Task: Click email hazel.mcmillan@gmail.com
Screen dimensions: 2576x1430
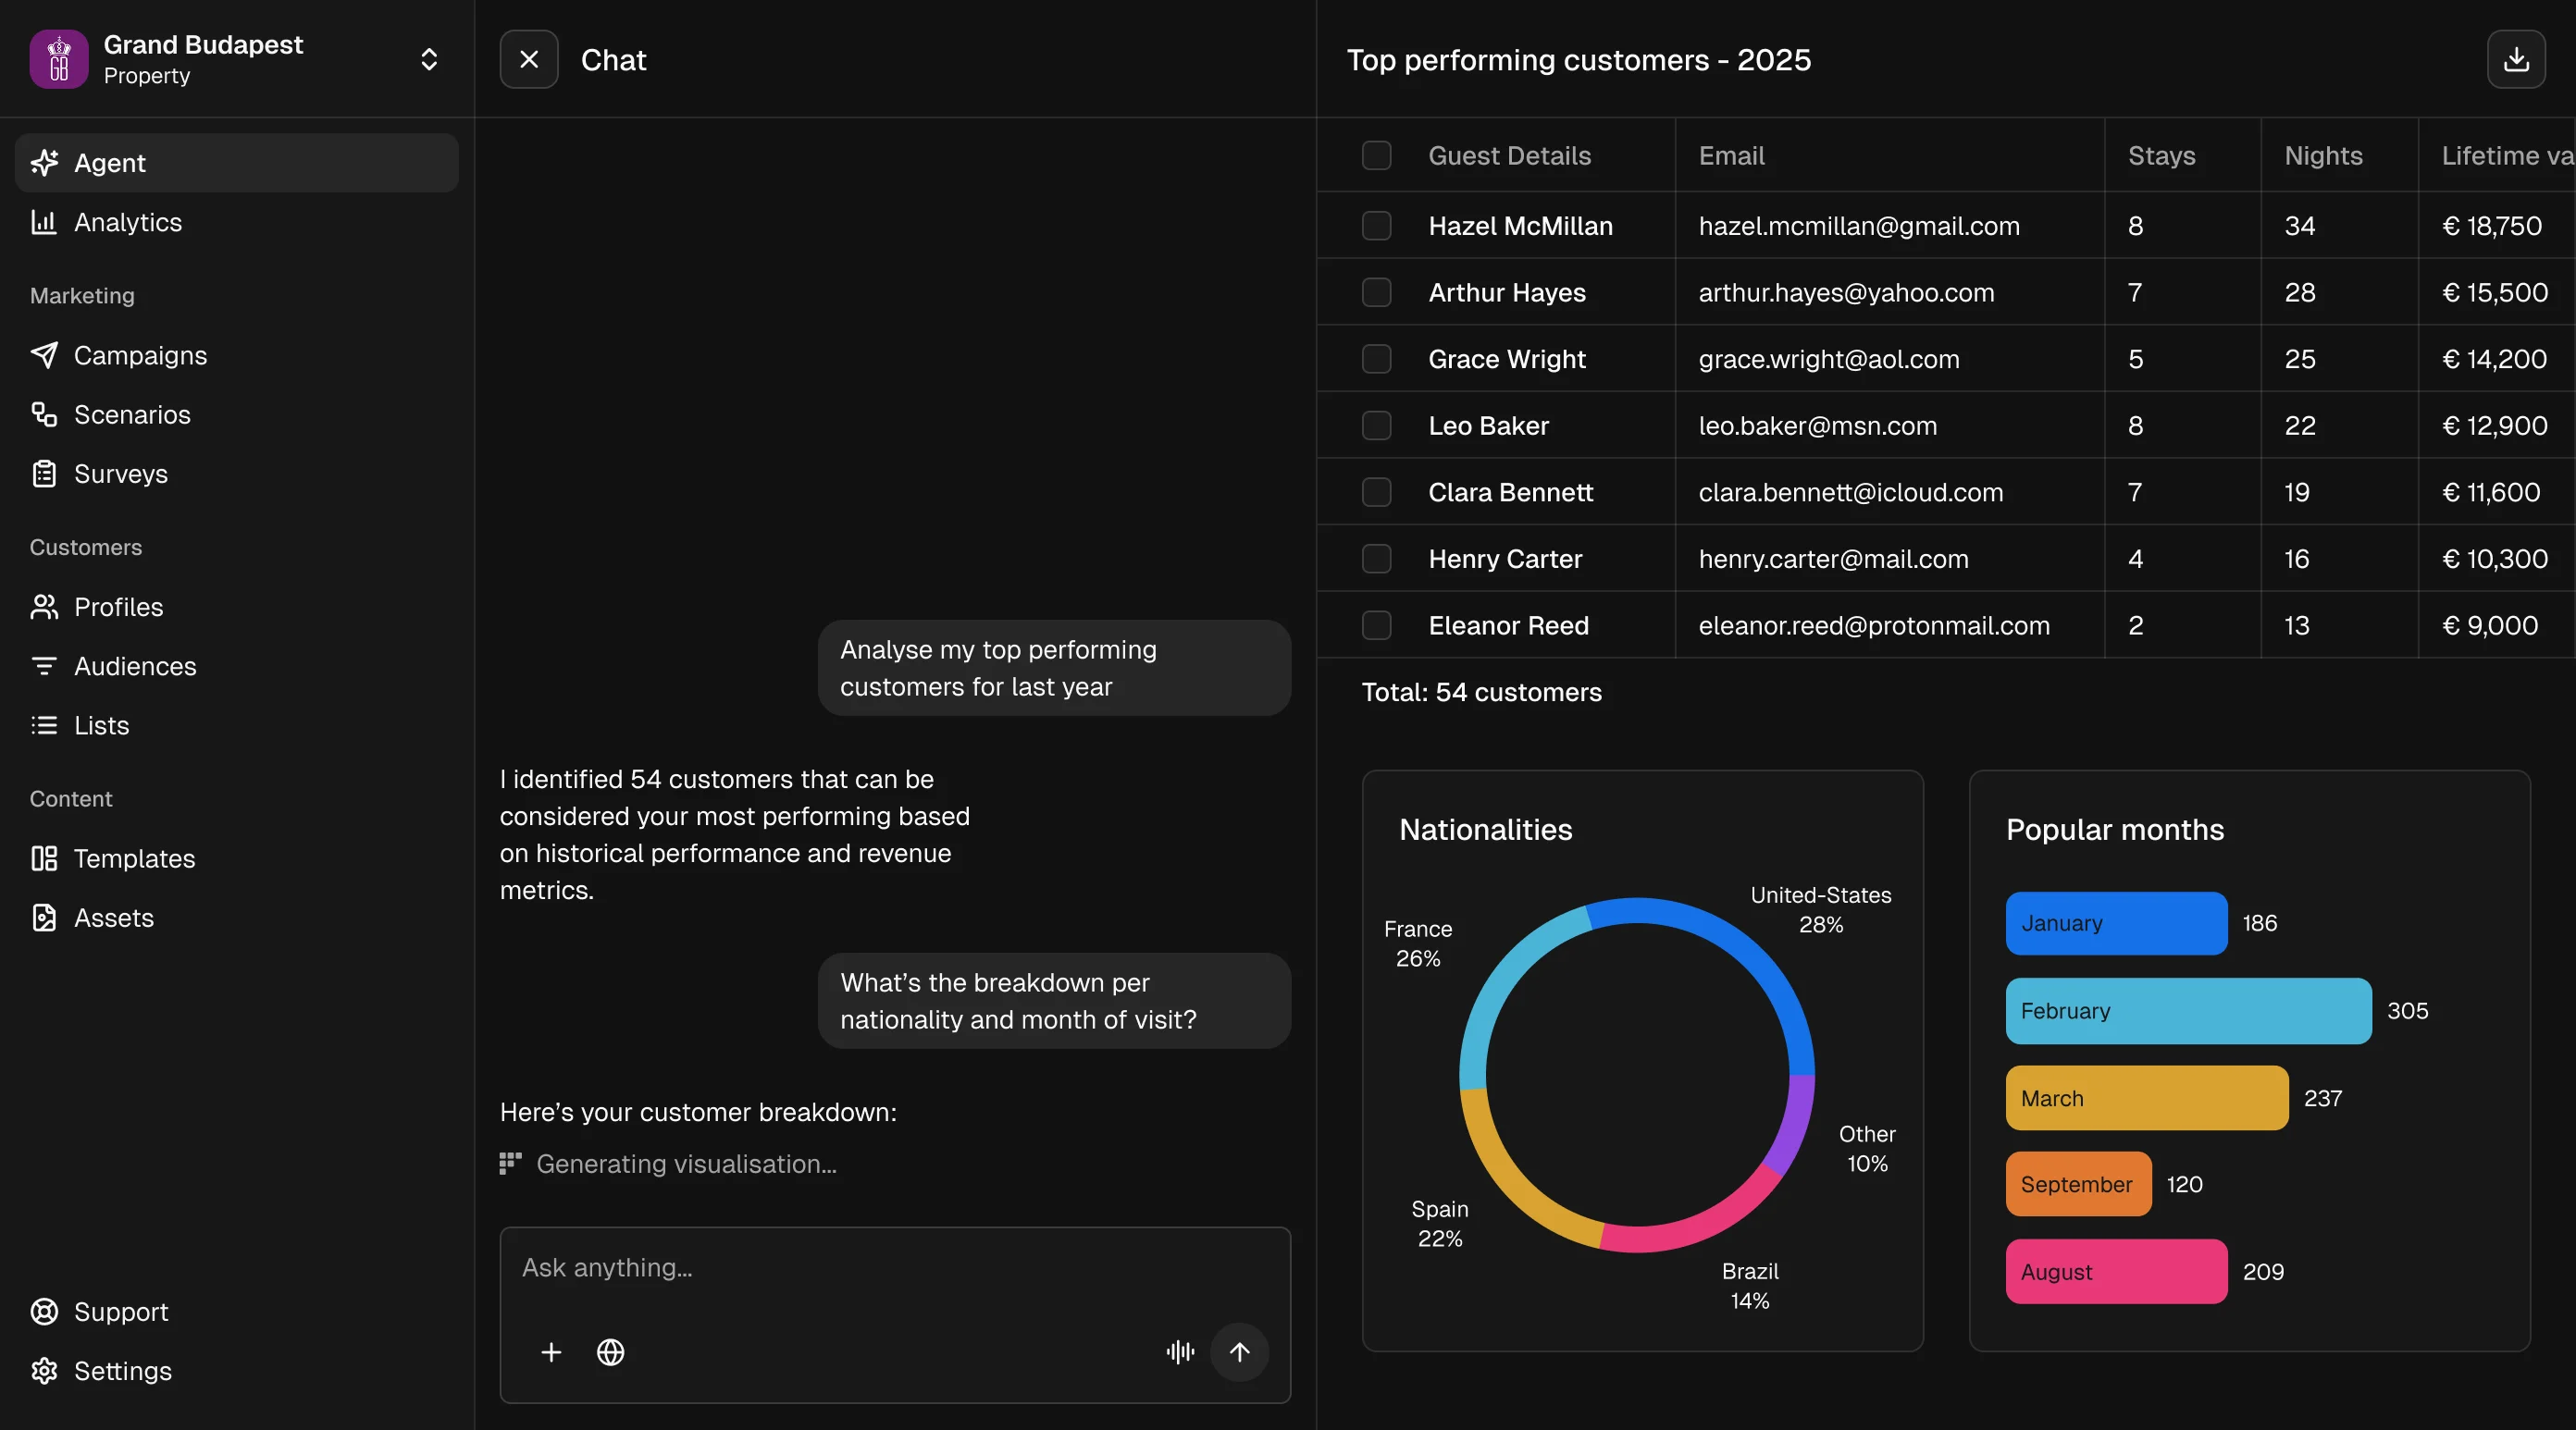Action: coord(1859,225)
